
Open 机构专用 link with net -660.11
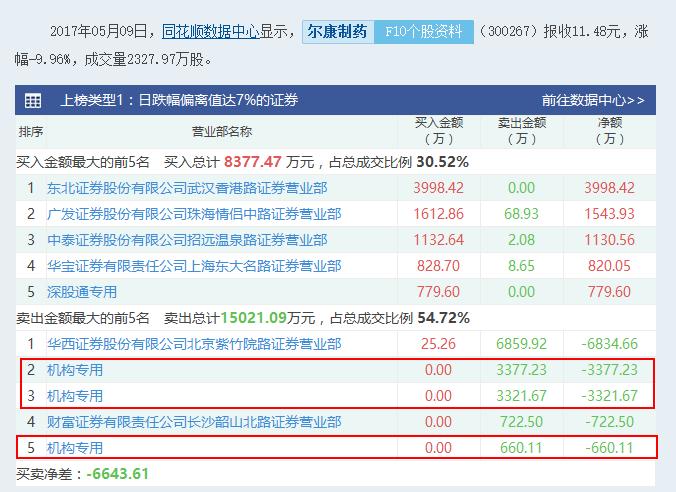[75, 448]
